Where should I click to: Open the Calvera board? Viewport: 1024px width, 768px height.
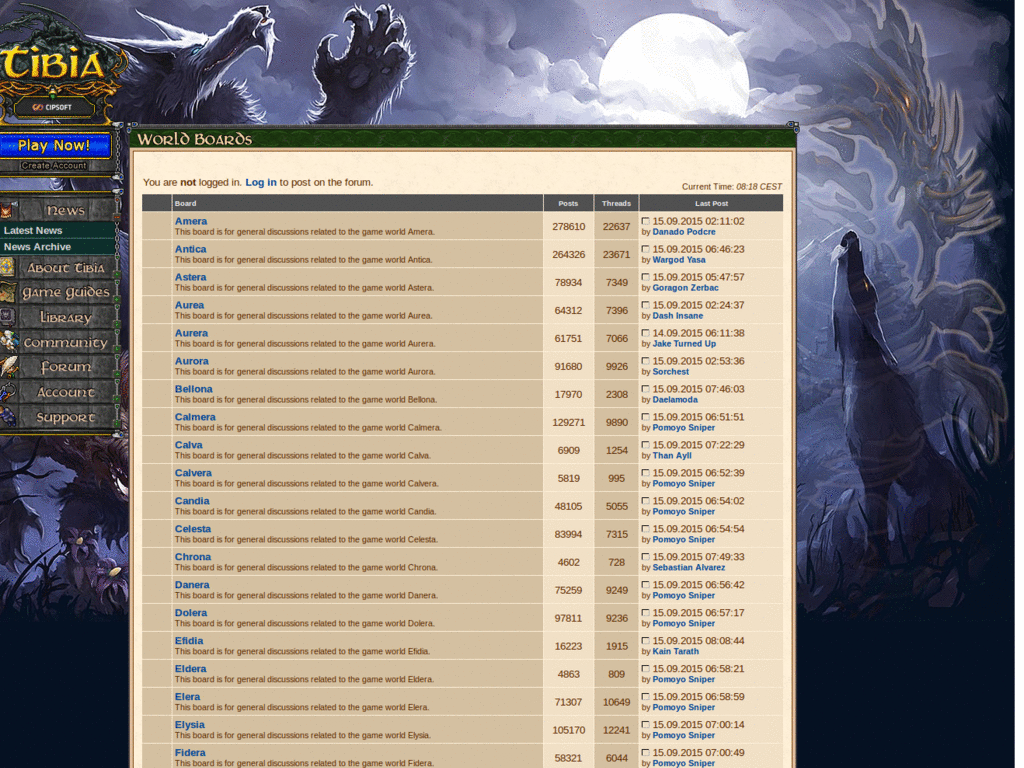coord(193,473)
